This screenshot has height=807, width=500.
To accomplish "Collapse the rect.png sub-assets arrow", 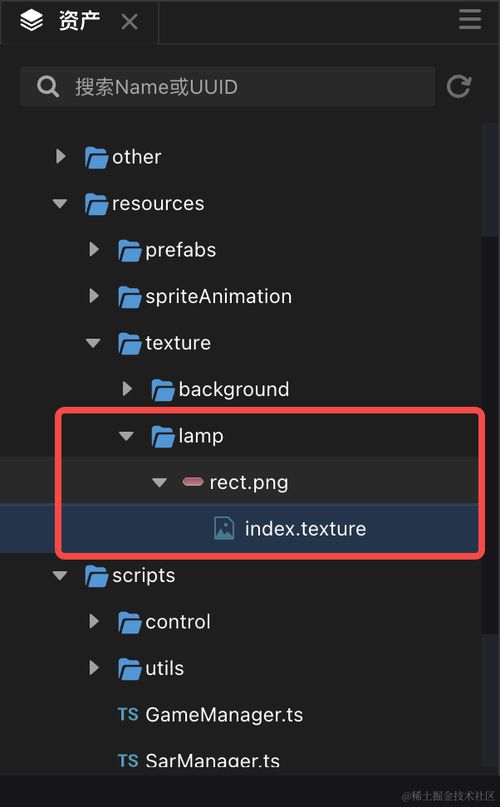I will pyautogui.click(x=160, y=483).
